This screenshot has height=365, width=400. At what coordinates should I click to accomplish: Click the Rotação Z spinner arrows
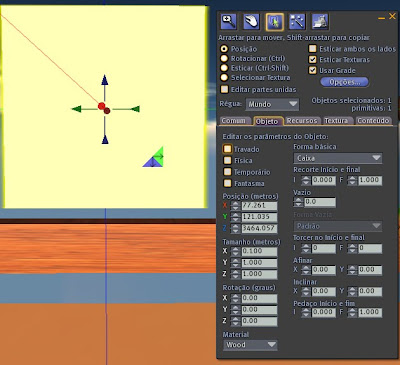pyautogui.click(x=236, y=321)
